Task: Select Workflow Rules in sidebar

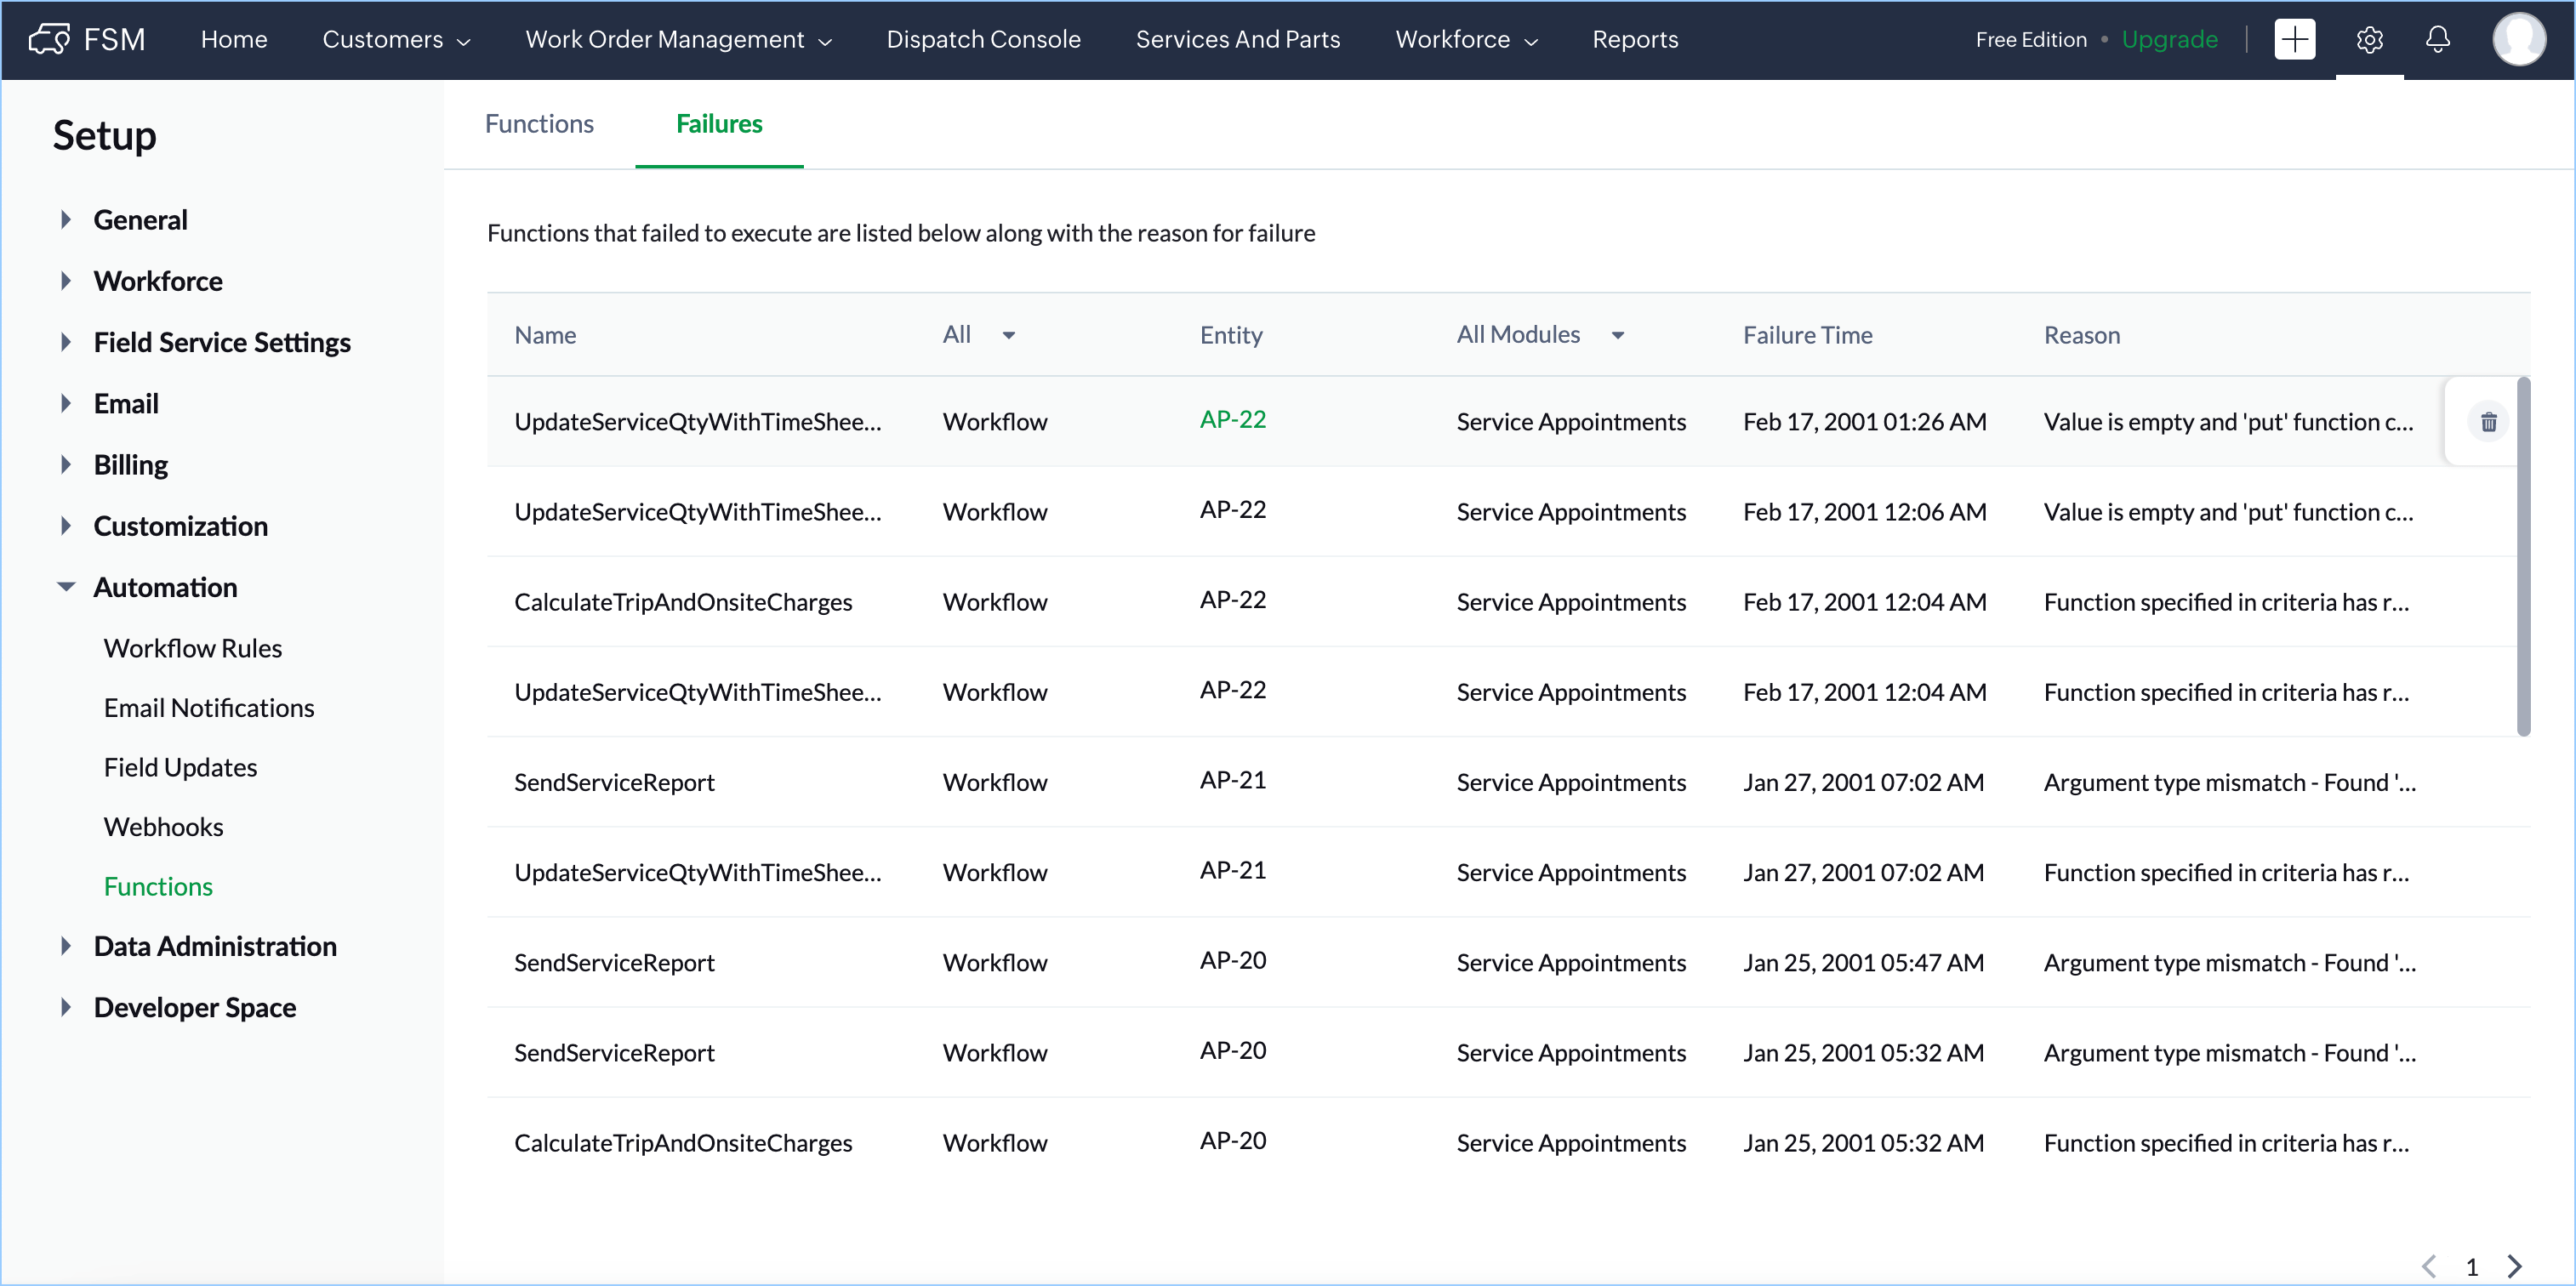Action: 193,648
